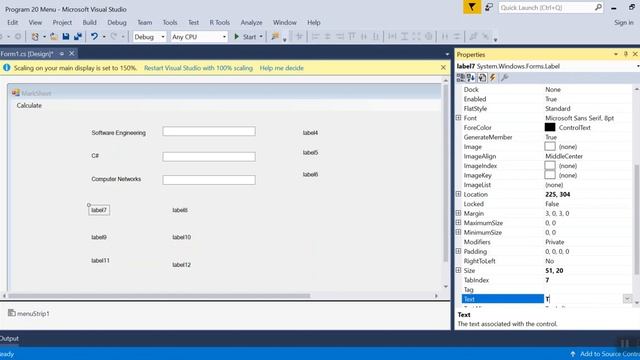Click the Navigate Forward toolbar icon

coord(18,37)
